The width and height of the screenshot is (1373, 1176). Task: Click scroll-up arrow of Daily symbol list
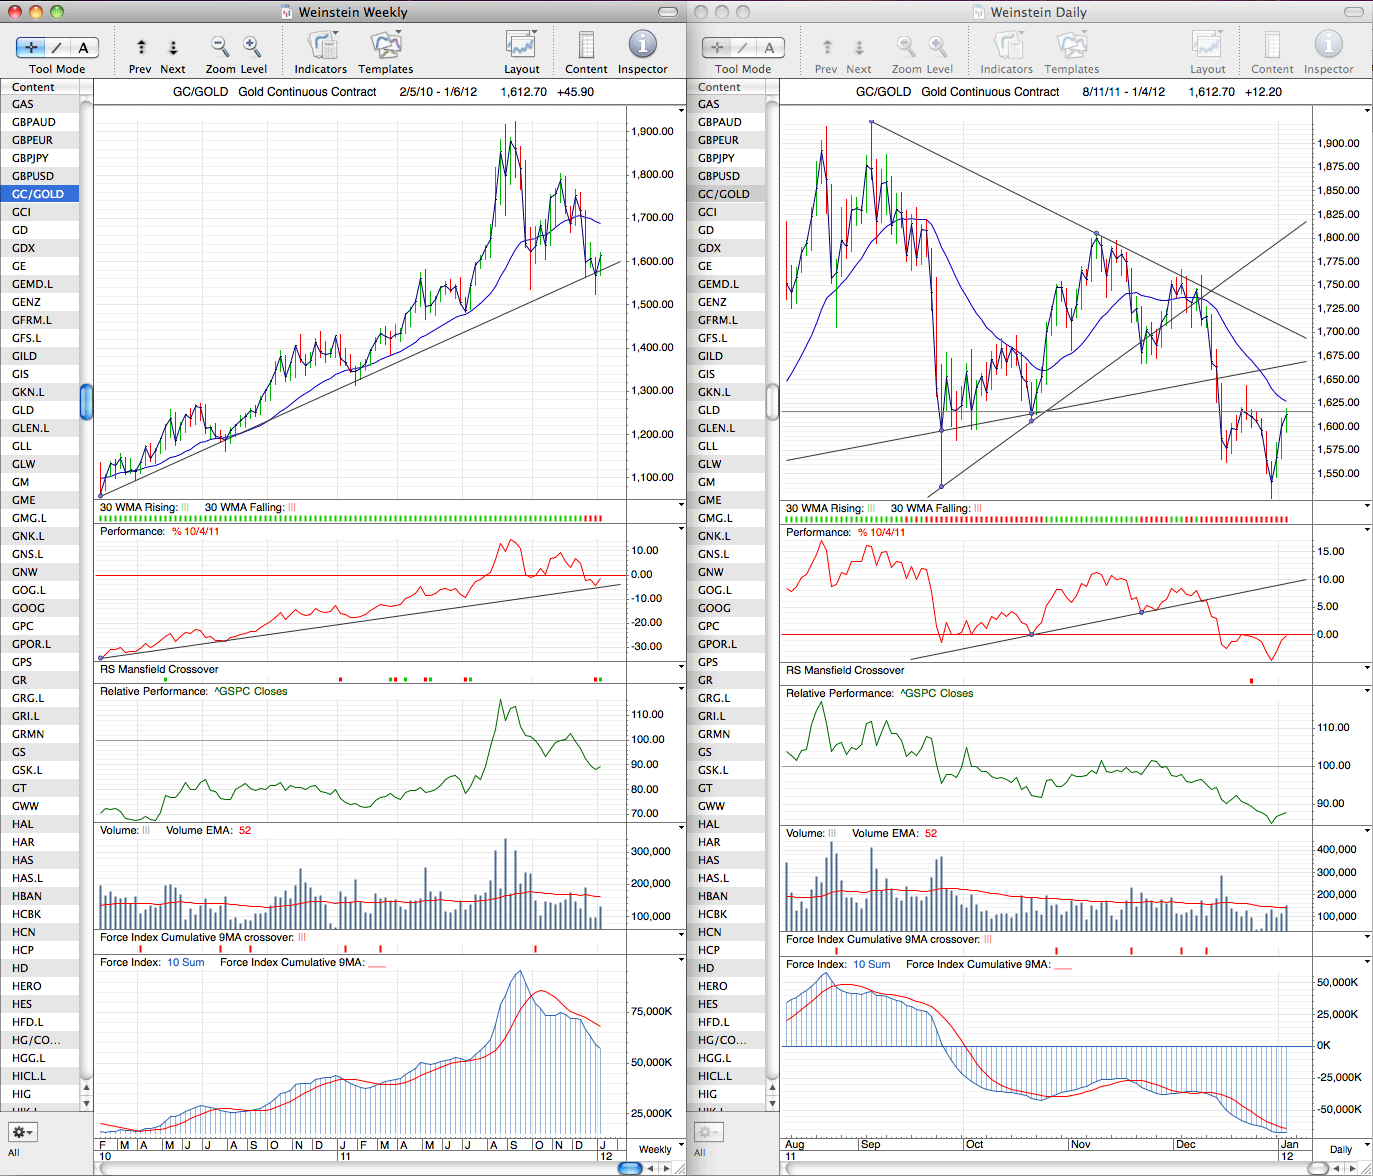[x=772, y=1087]
